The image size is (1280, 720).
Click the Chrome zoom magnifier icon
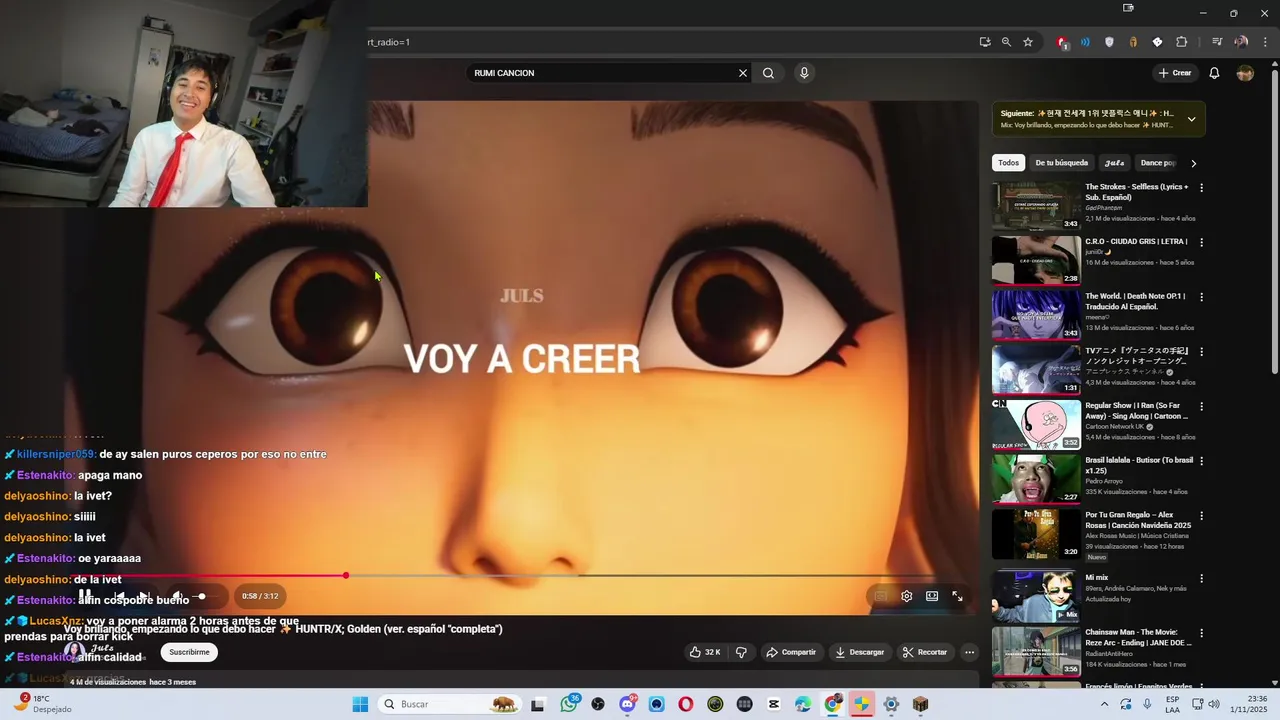[x=1006, y=42]
